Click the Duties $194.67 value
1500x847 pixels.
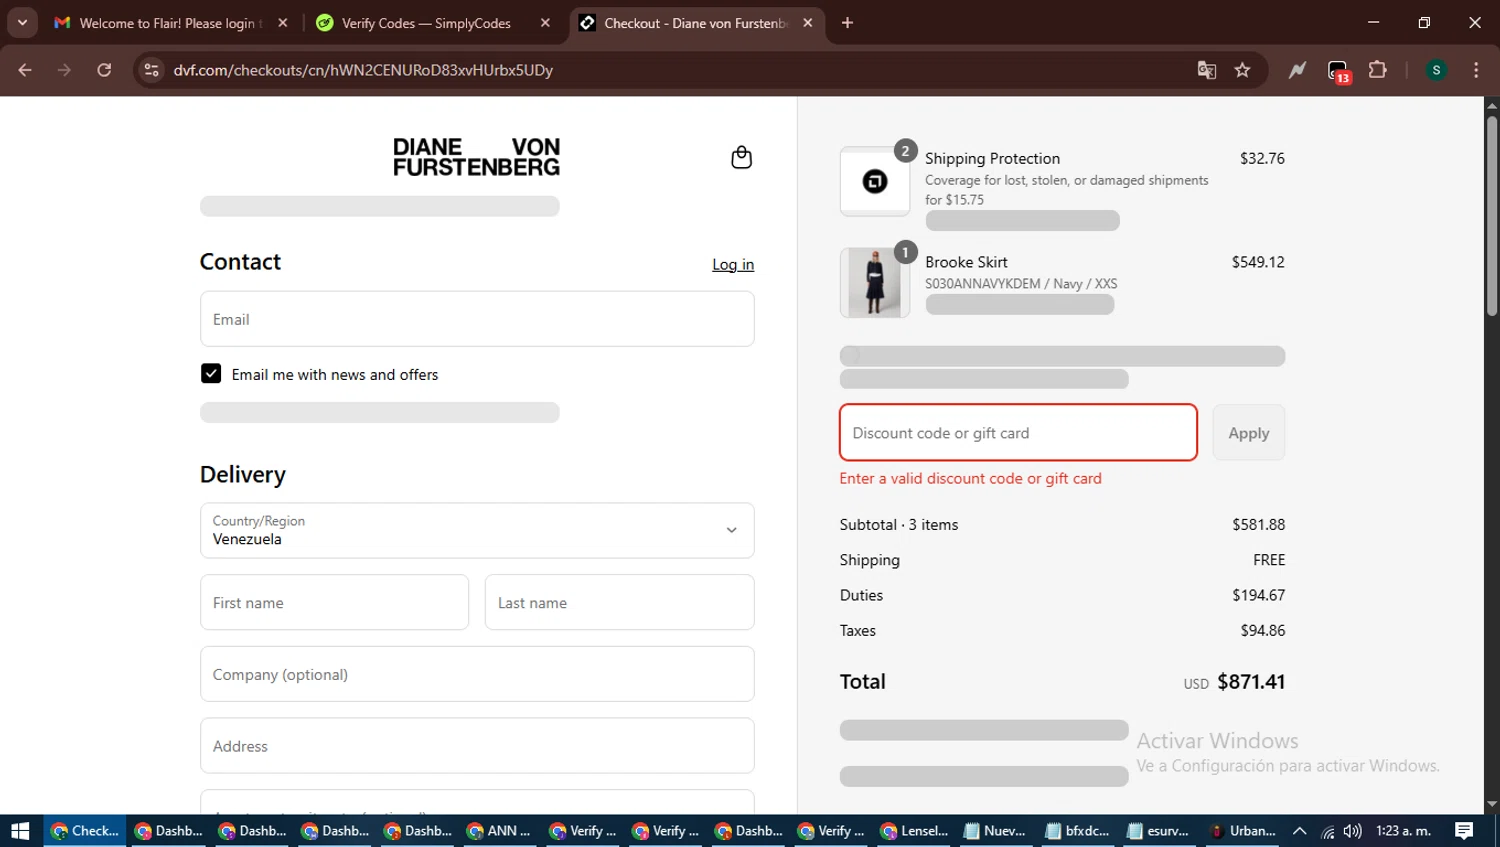pos(1259,595)
